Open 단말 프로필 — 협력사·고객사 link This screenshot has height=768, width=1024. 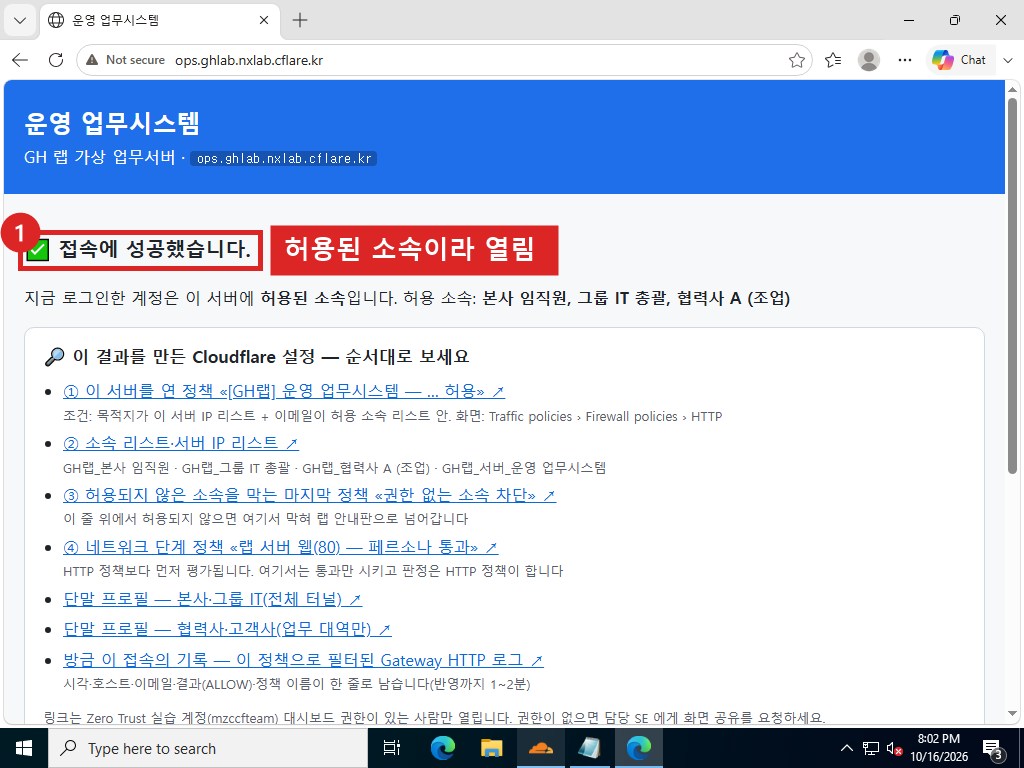coord(227,629)
